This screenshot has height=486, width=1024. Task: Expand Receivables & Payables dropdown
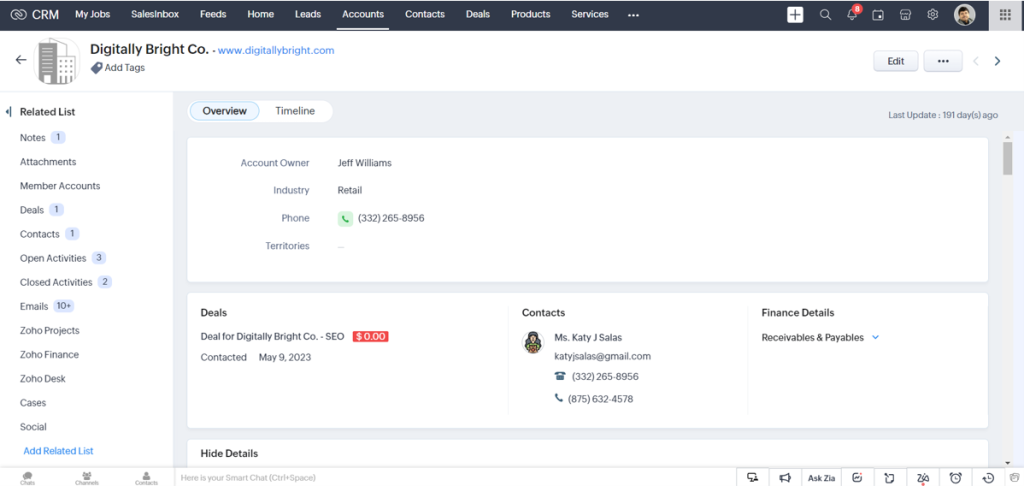coord(876,338)
